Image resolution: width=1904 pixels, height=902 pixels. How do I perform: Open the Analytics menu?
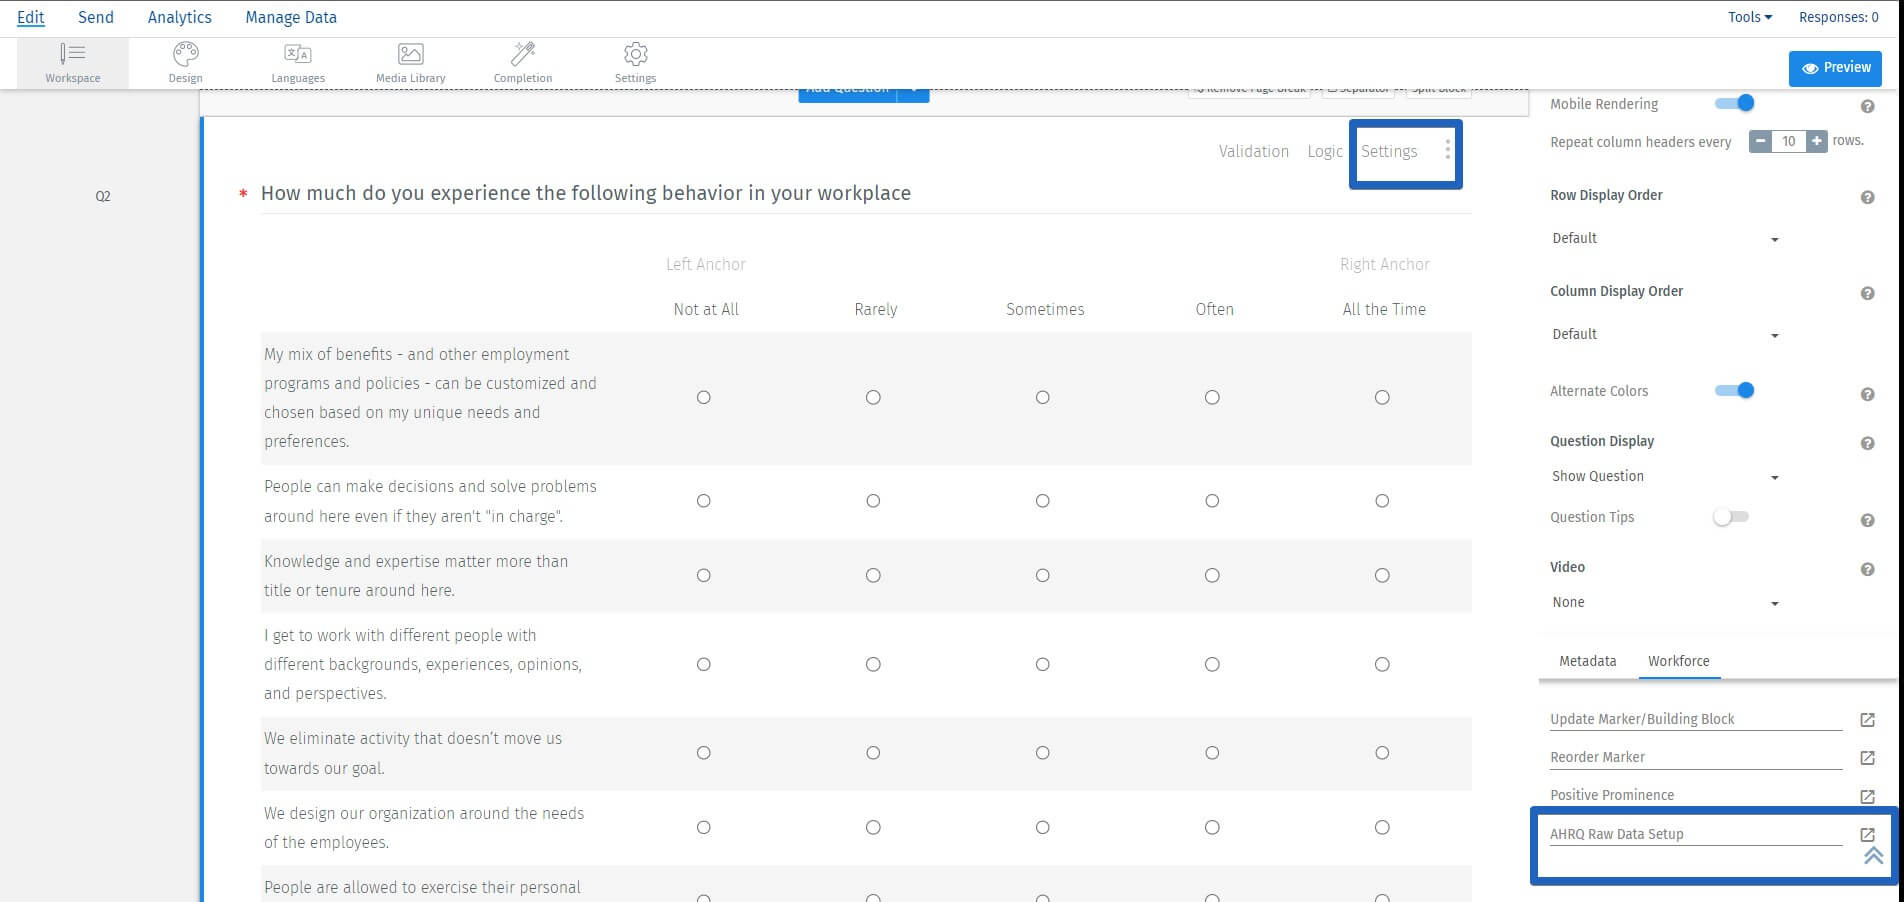coord(179,17)
